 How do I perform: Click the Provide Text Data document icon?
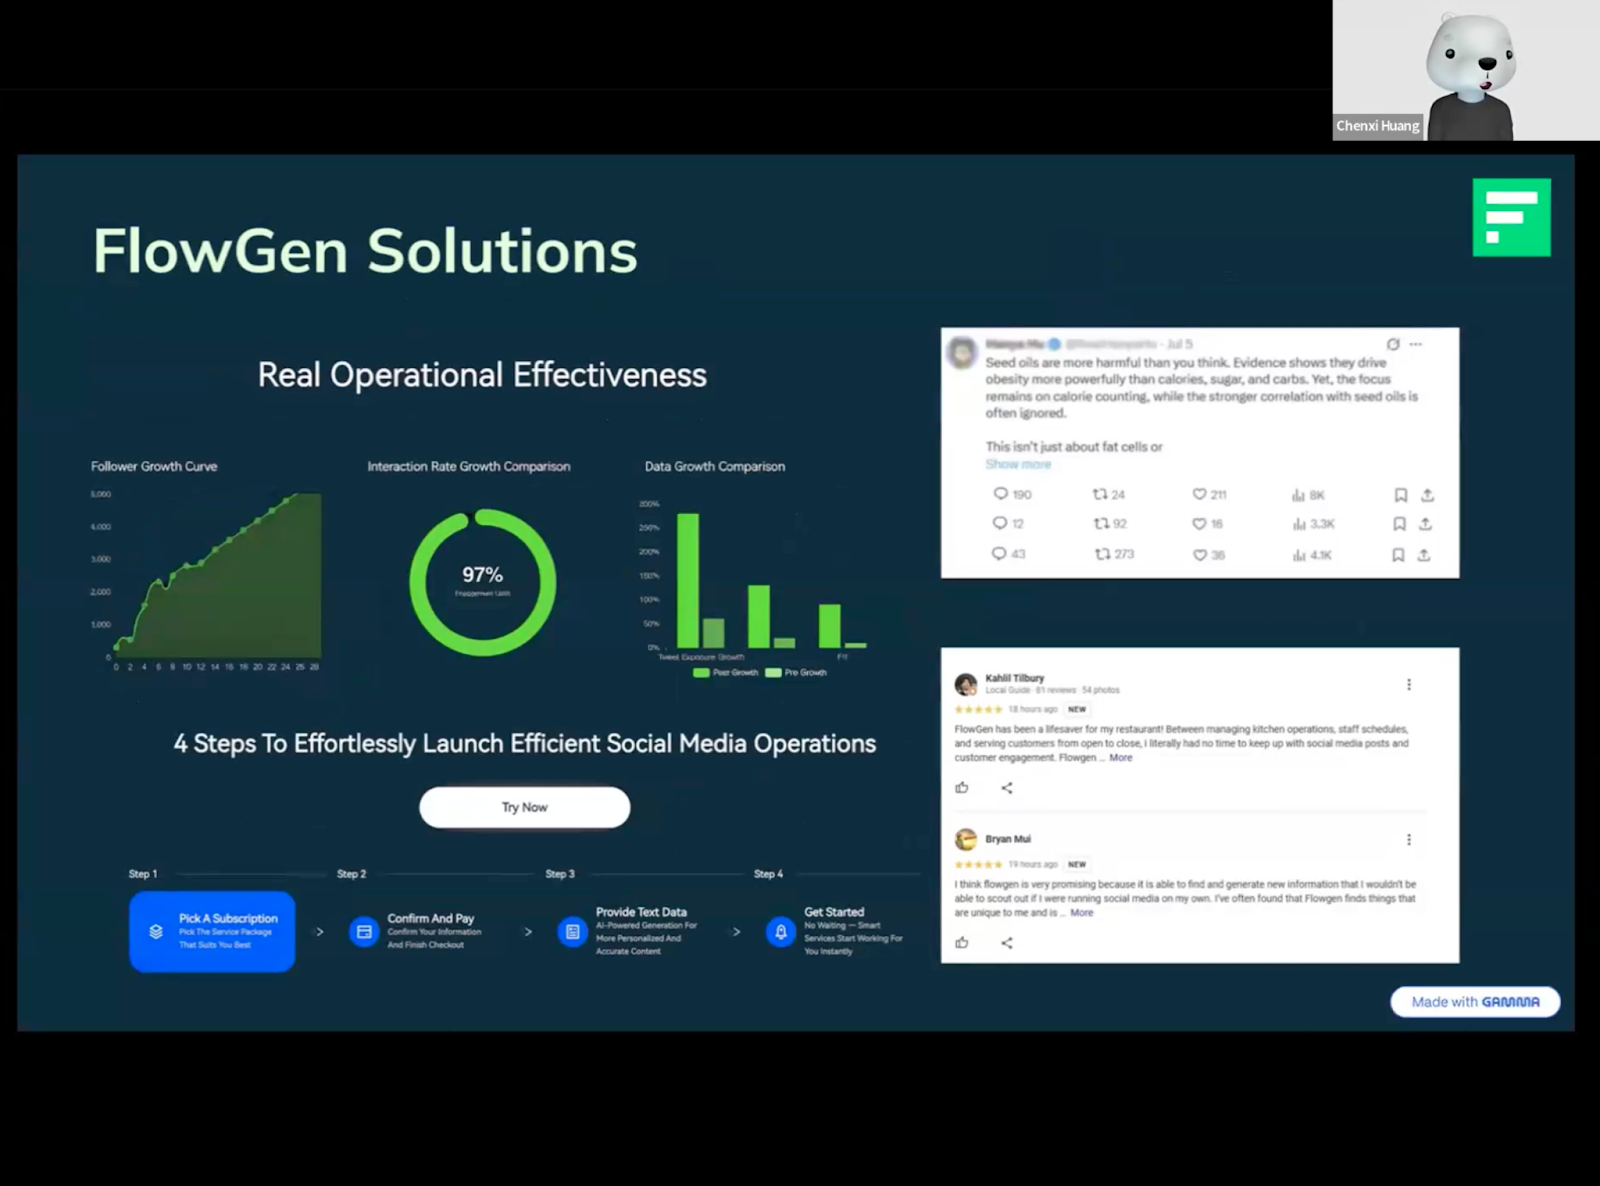click(x=572, y=932)
